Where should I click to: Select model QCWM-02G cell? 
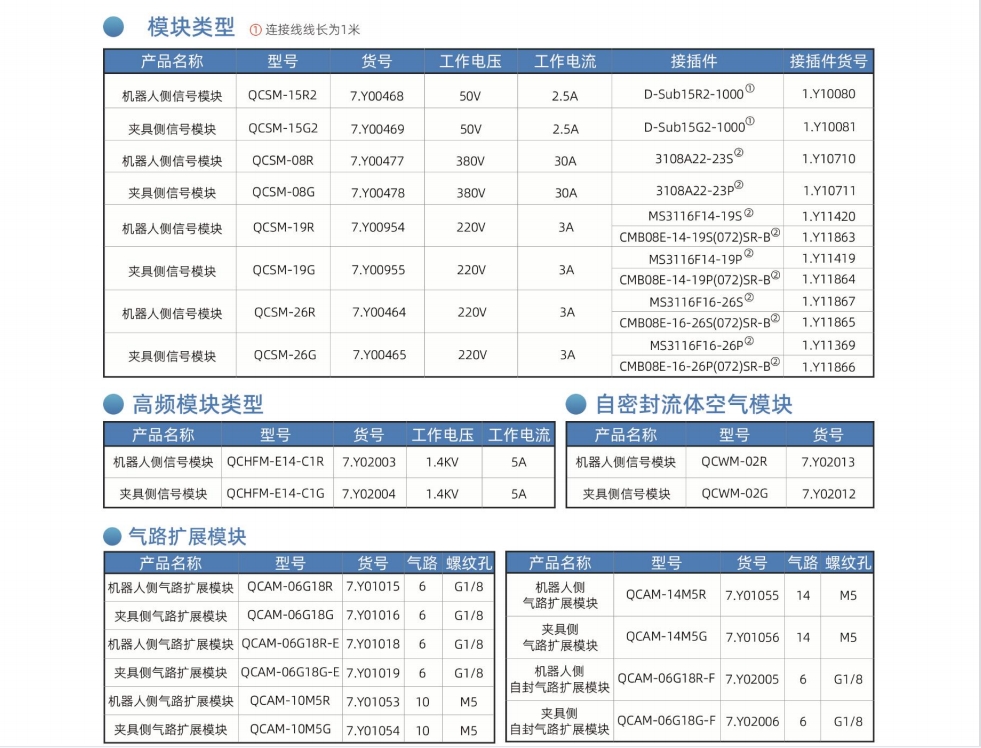[734, 493]
